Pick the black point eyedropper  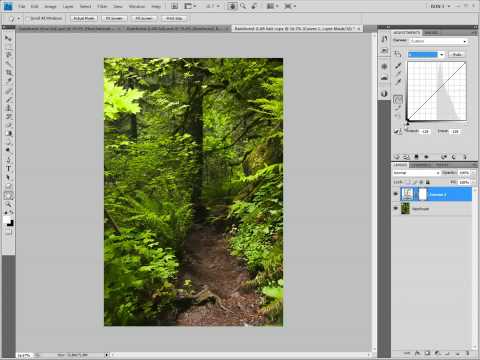click(398, 66)
